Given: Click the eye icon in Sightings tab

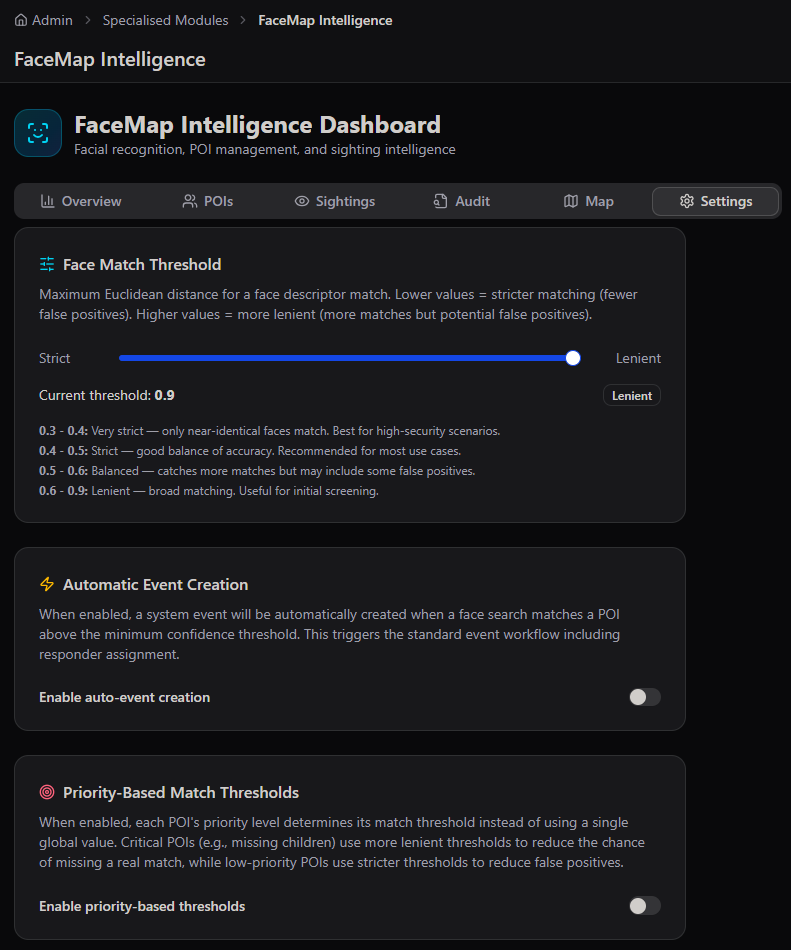Looking at the screenshot, I should [302, 201].
